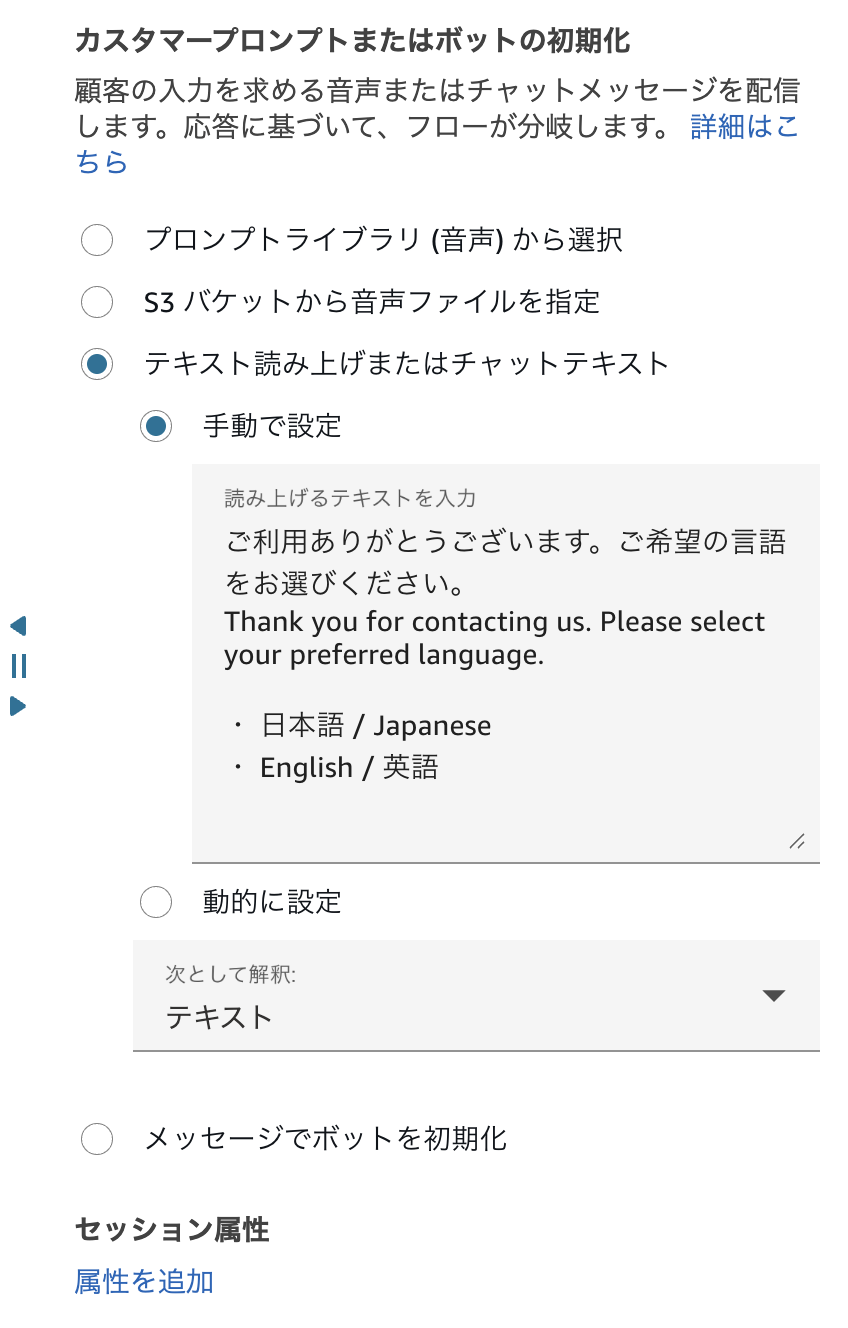The height and width of the screenshot is (1328, 848).
Task: Click the left-pointing panel collapse arrow
Action: 18,626
